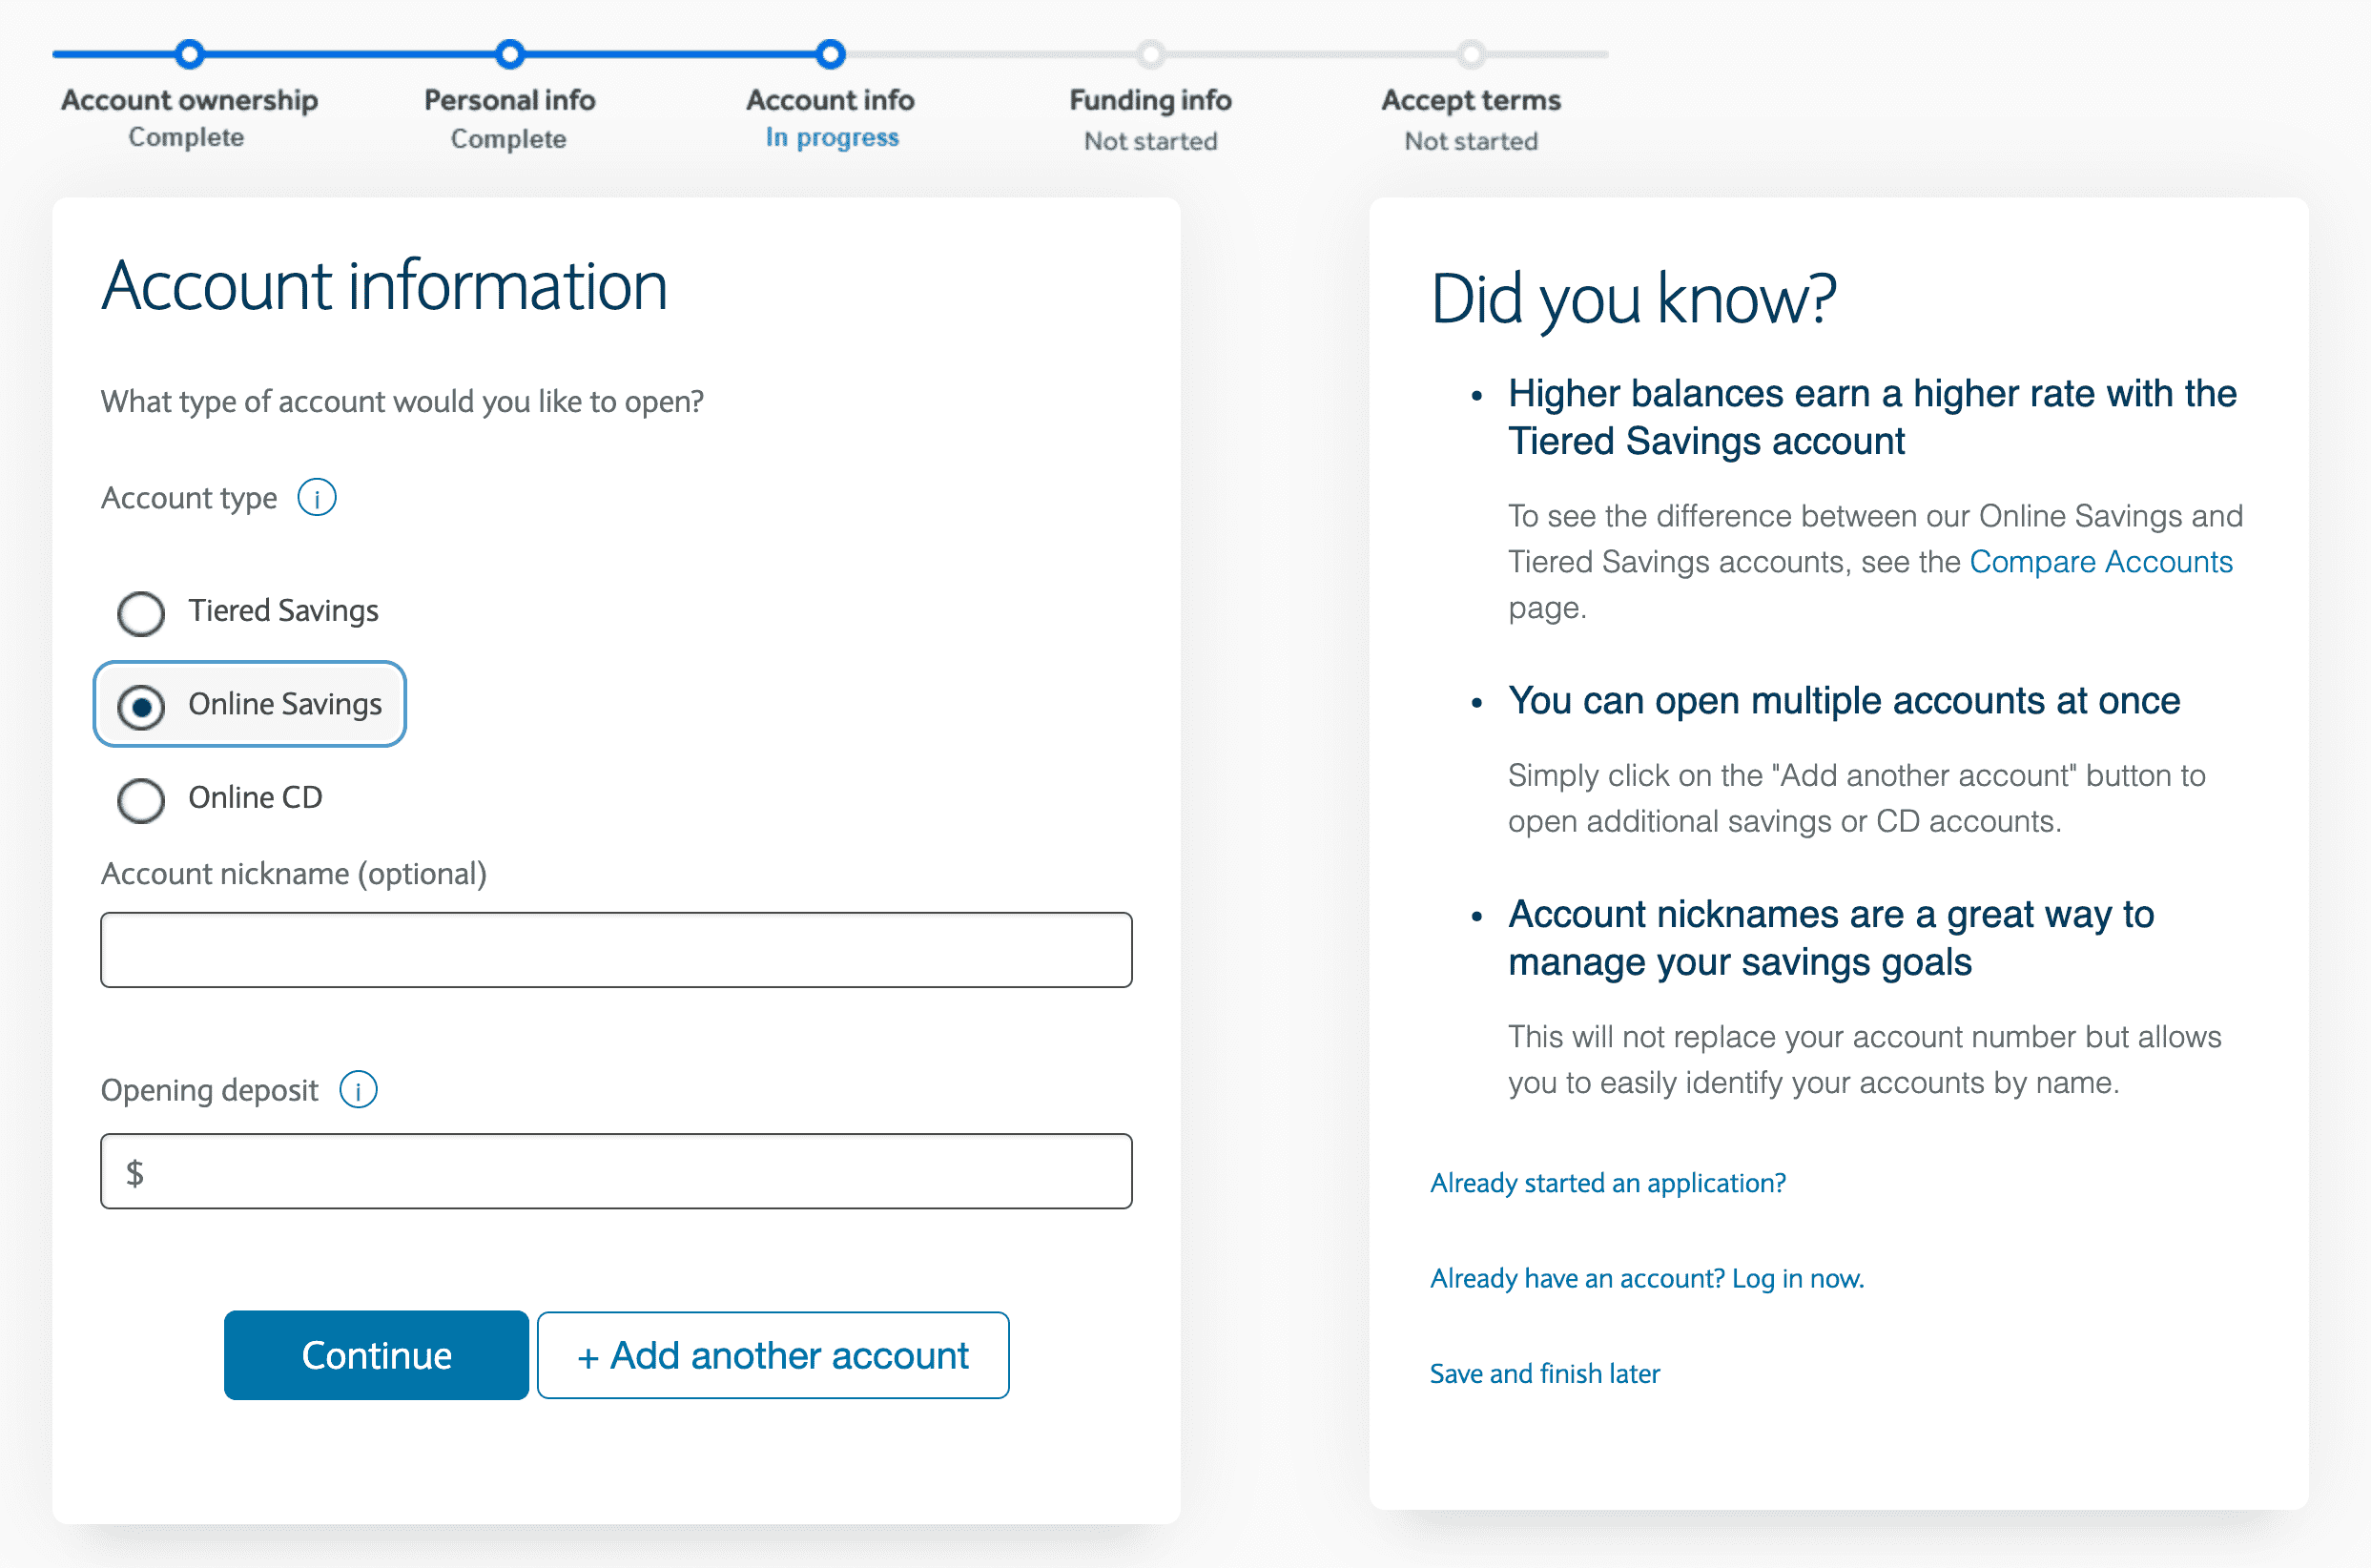The height and width of the screenshot is (1568, 2371).
Task: Click Already have an account Log in link
Action: click(1646, 1278)
